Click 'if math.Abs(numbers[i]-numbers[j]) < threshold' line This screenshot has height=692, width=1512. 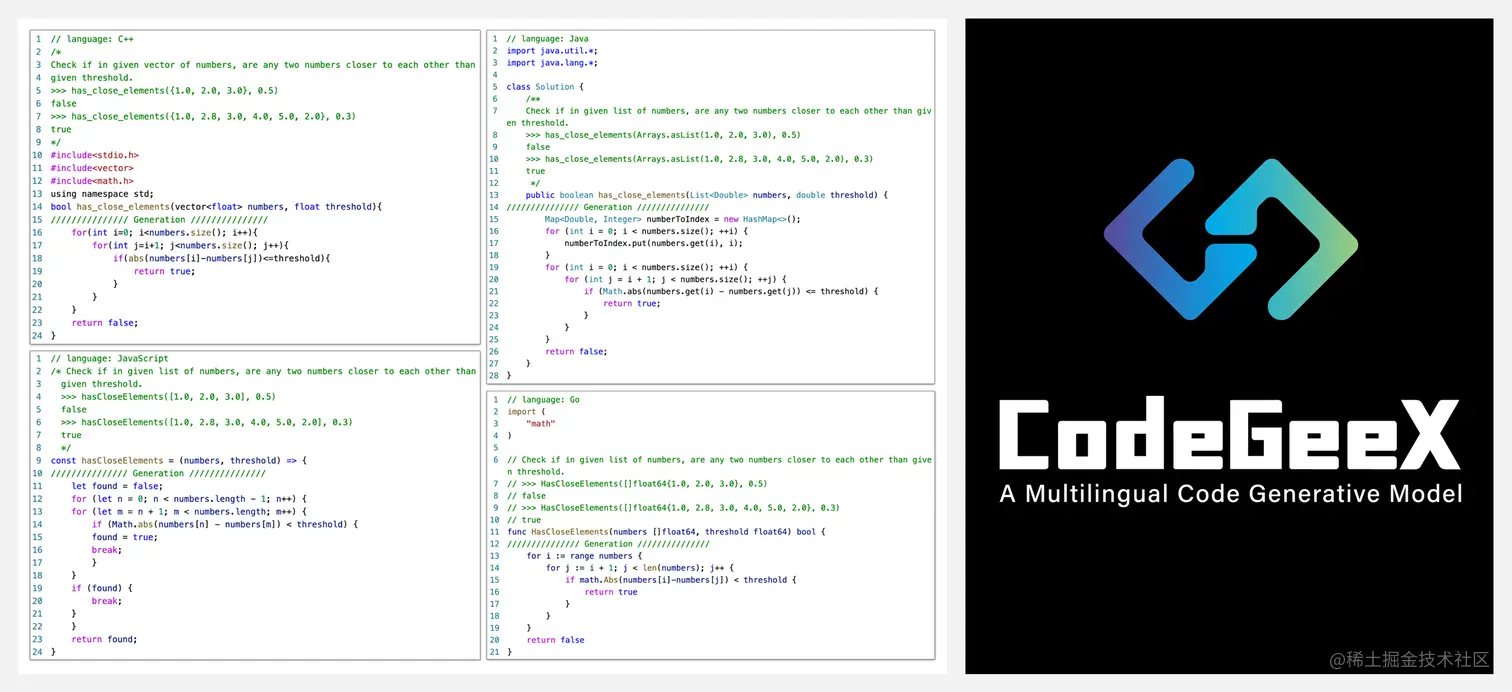(681, 580)
